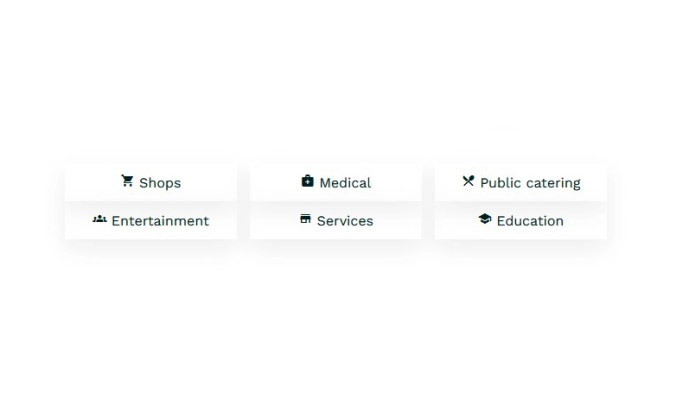Viewport: 689px width, 400px height.
Task: Click the crossed fork and knife icon
Action: click(468, 181)
